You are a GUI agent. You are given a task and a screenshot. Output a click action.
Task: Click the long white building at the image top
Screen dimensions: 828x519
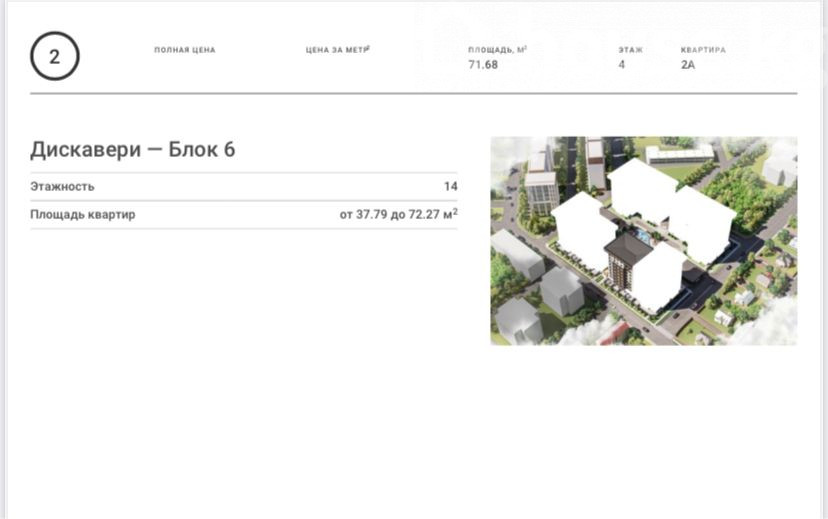(679, 153)
